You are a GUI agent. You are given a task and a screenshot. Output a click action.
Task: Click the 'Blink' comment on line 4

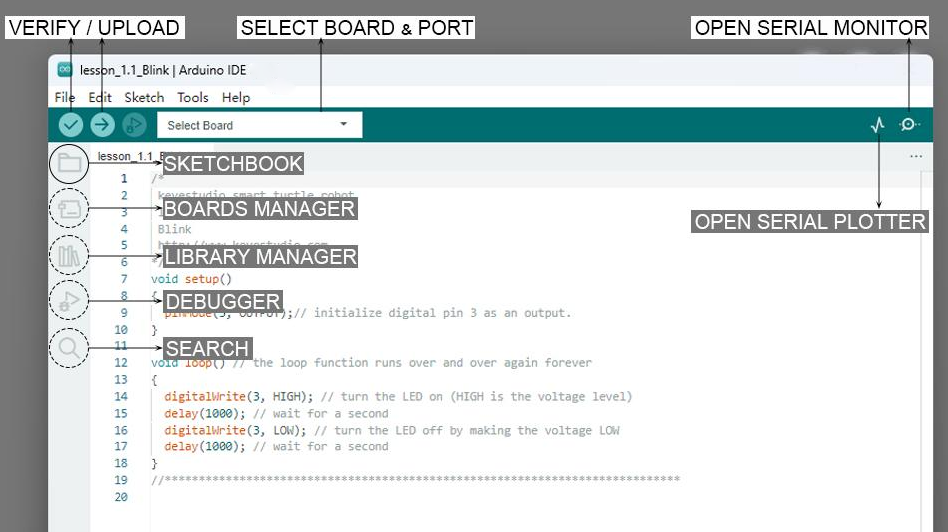(x=174, y=229)
